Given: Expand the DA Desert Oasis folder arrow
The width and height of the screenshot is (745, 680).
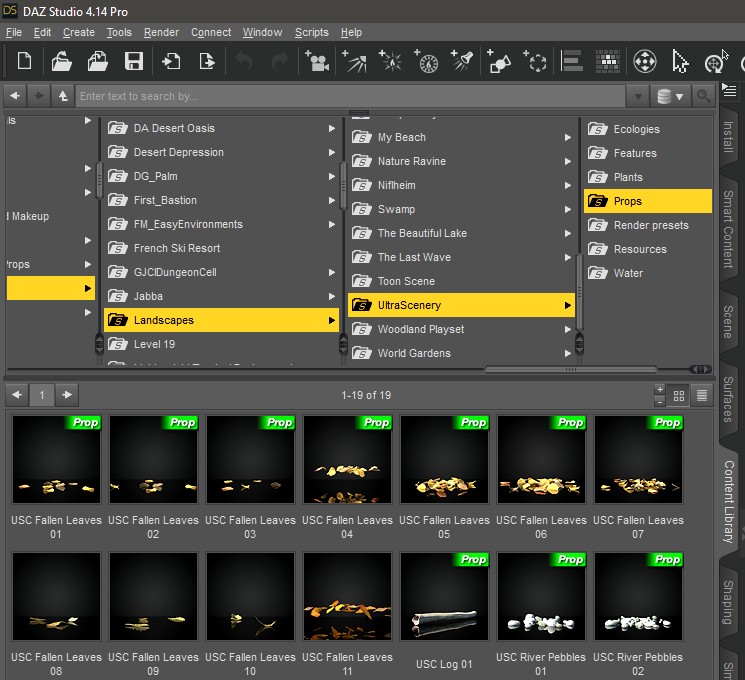Looking at the screenshot, I should pos(332,128).
